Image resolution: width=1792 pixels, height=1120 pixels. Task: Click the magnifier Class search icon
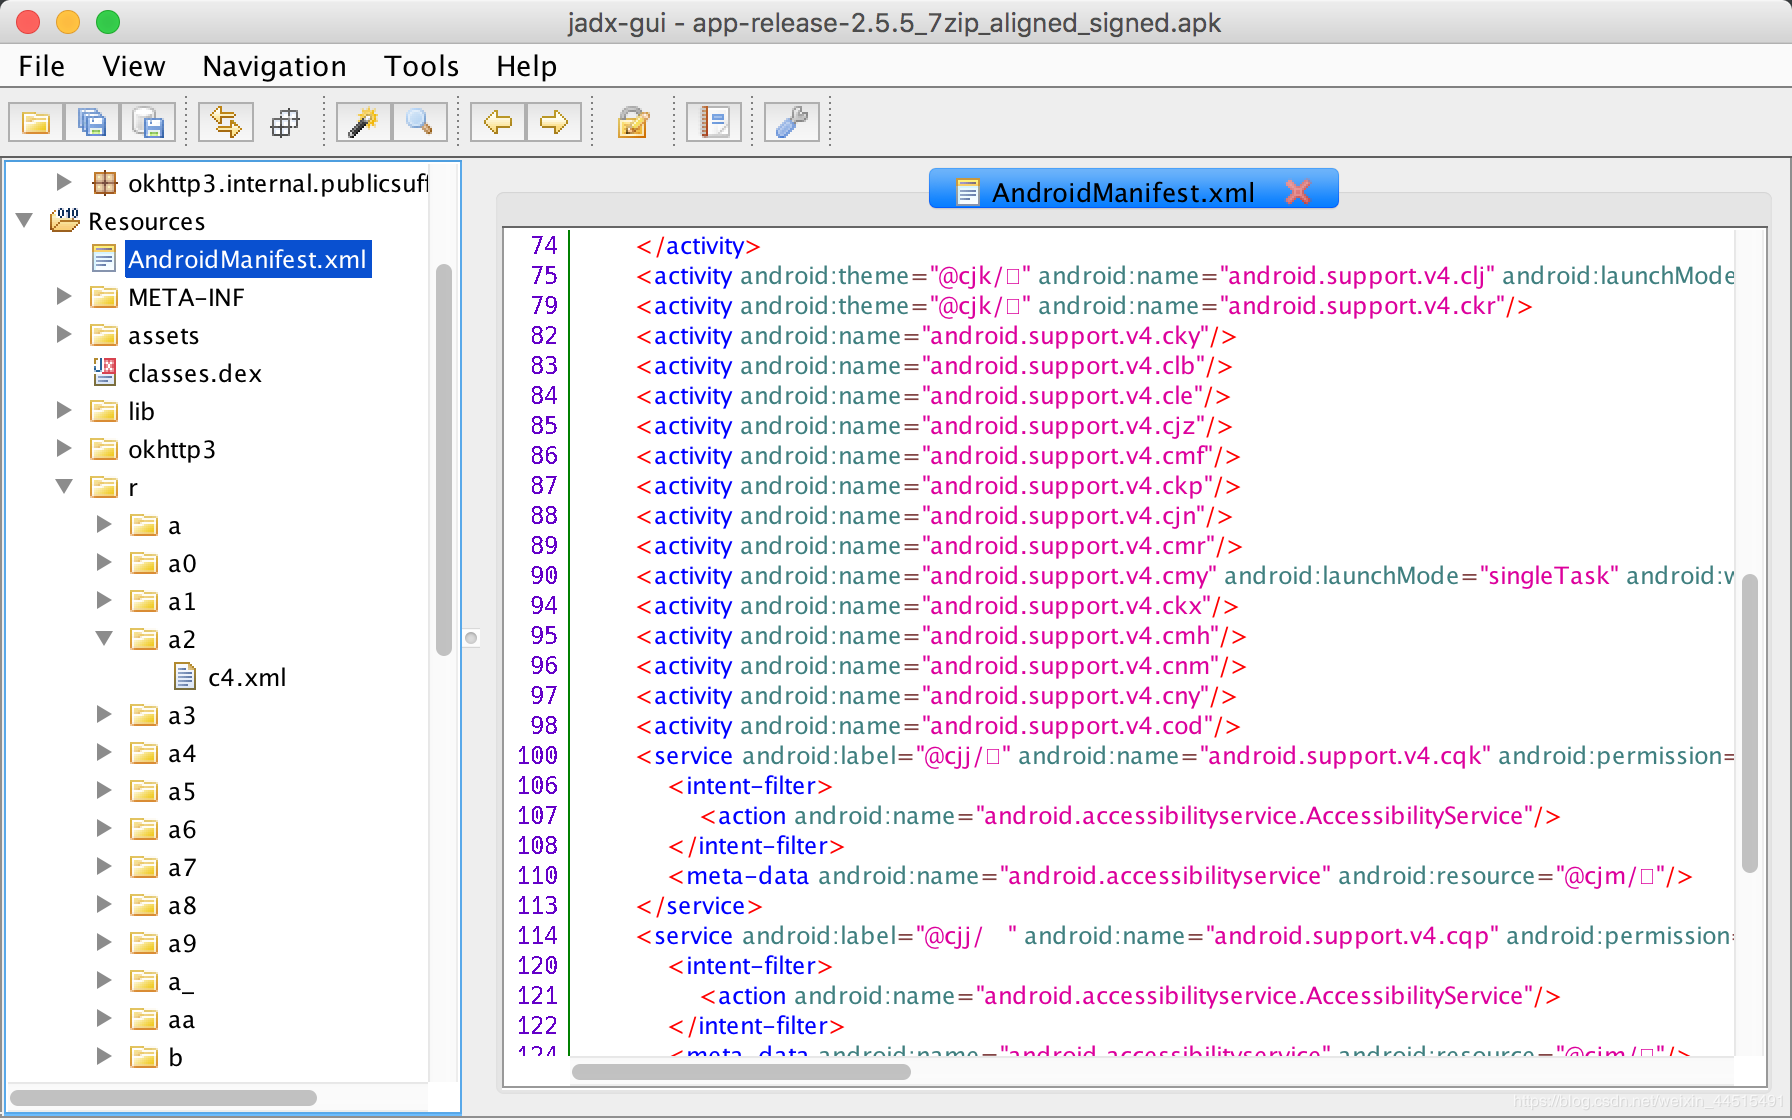419,123
